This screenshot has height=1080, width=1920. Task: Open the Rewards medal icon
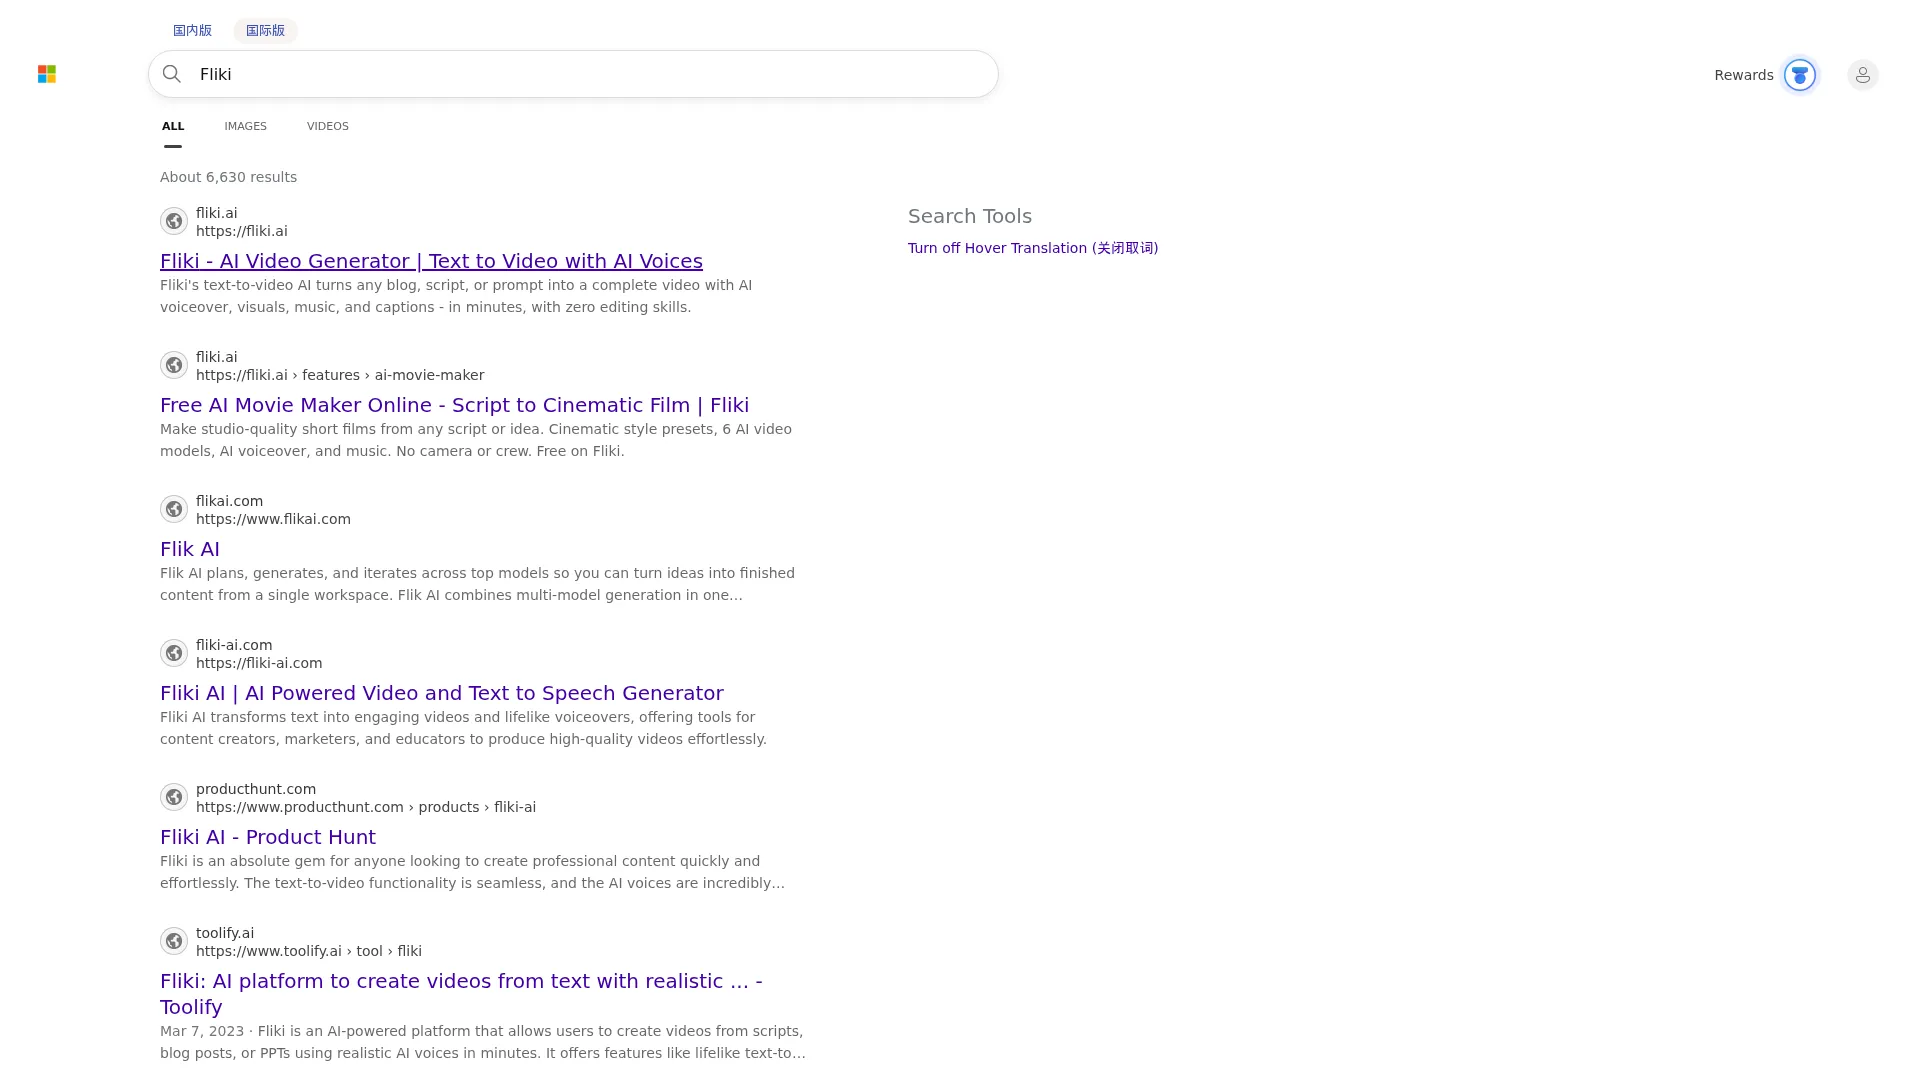(1799, 75)
